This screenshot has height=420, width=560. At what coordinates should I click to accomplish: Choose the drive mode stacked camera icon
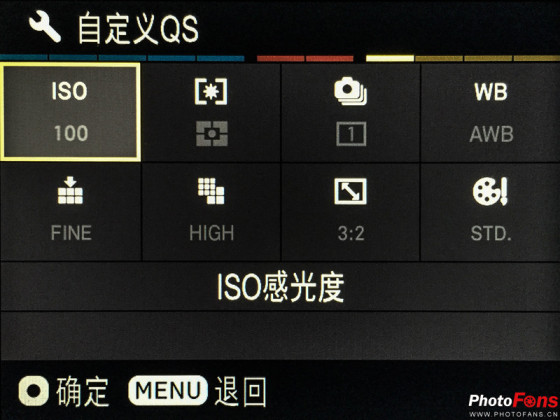(350, 91)
